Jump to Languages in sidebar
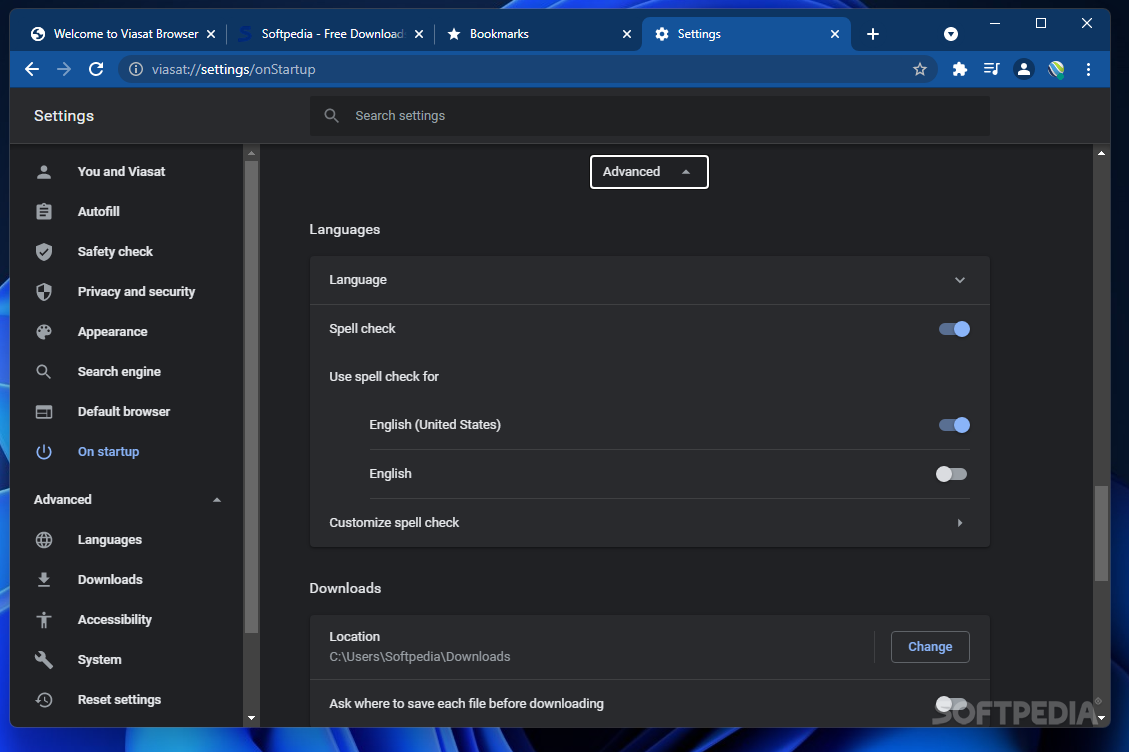 (109, 540)
